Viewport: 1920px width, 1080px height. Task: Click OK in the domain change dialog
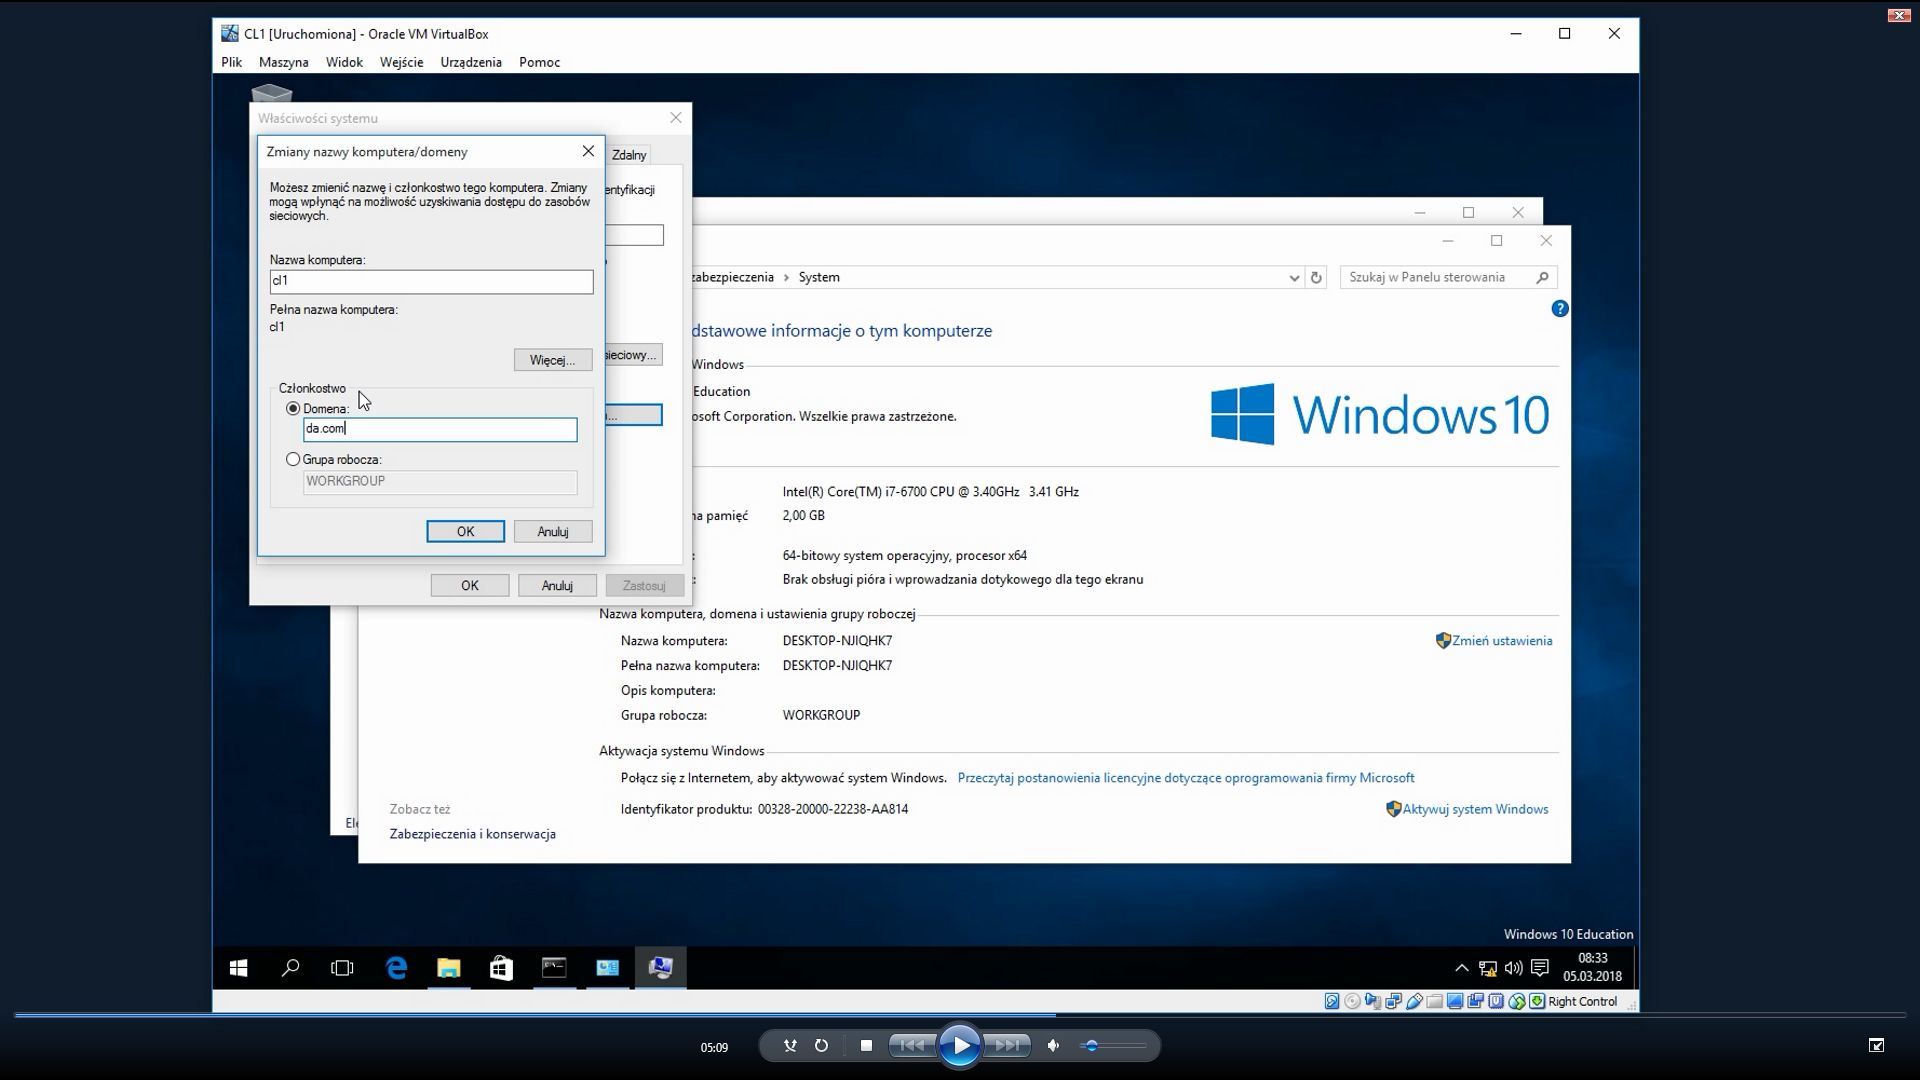465,531
